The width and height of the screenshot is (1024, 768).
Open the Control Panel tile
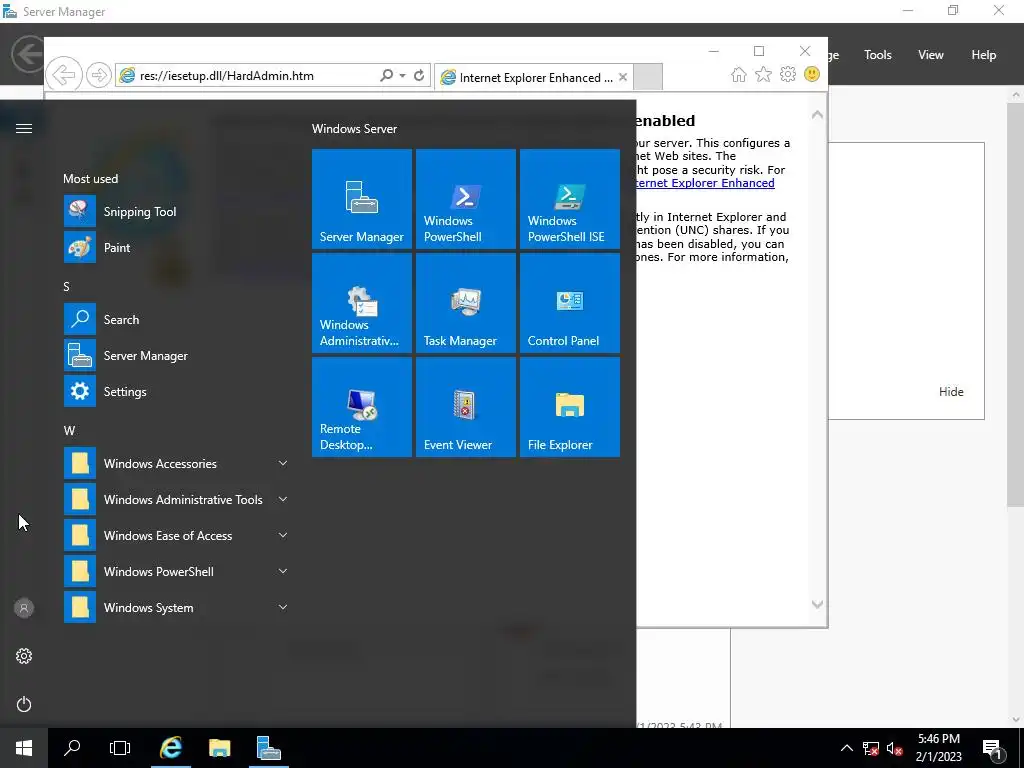click(569, 303)
